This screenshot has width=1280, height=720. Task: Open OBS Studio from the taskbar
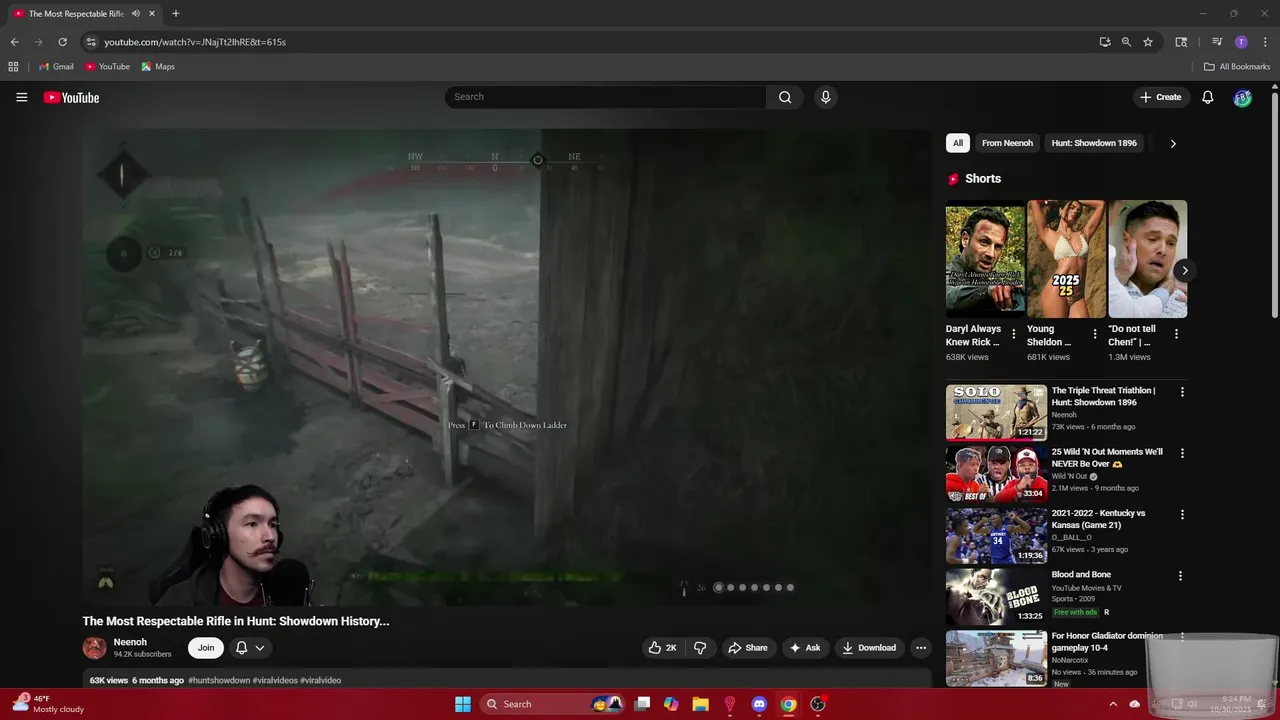pos(817,704)
